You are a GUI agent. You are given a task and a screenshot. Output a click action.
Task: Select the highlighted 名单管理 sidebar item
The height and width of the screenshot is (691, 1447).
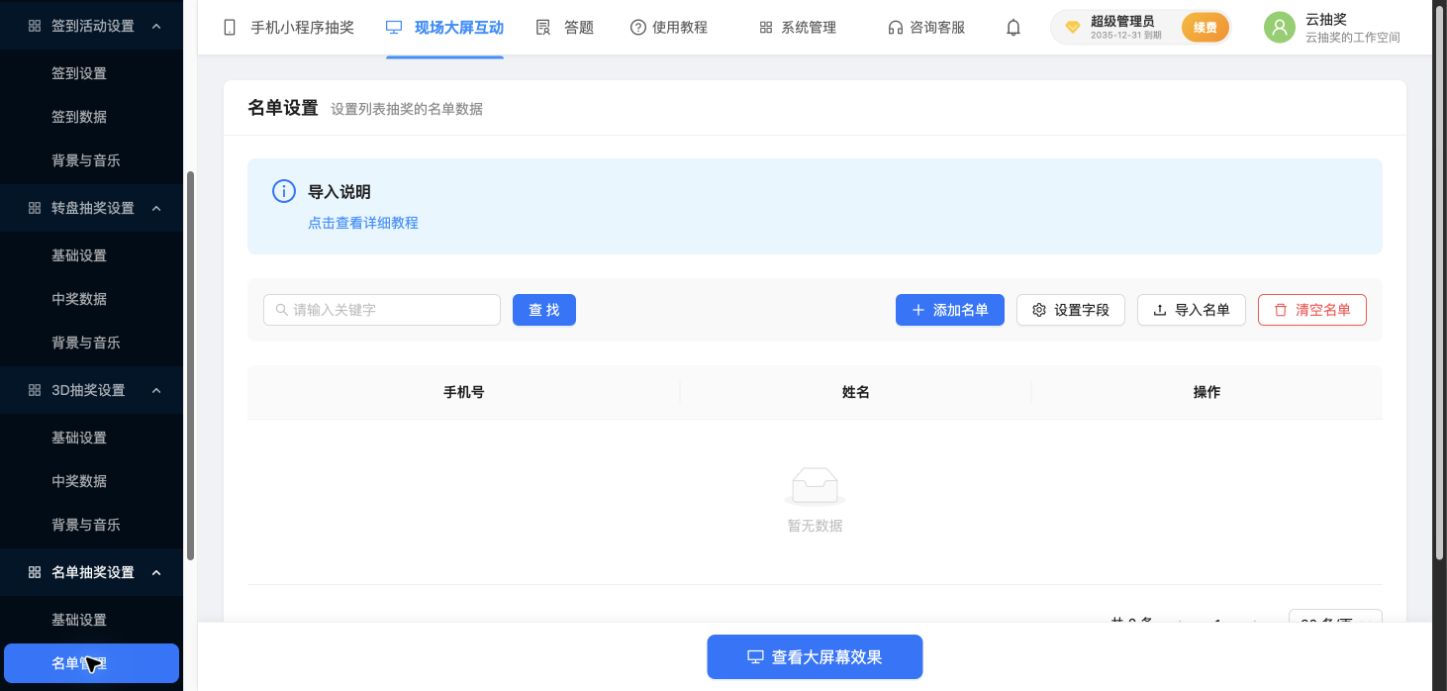click(91, 663)
